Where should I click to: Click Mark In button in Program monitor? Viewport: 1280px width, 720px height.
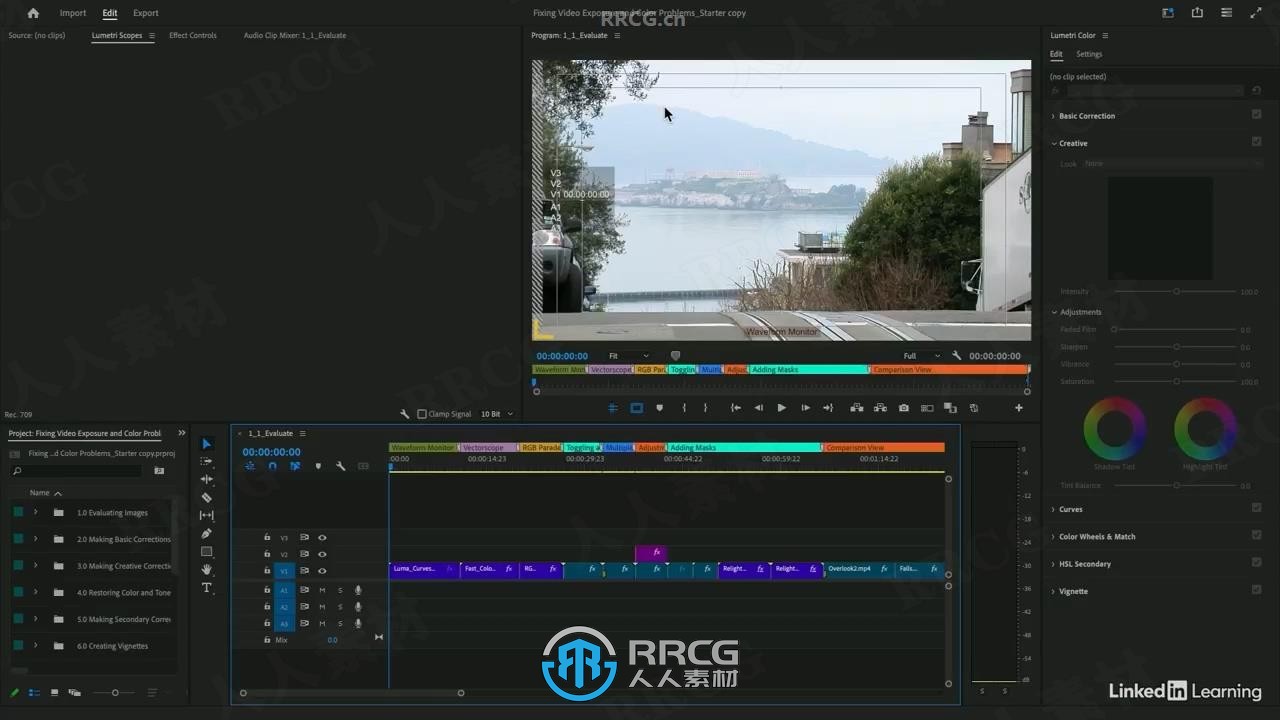tap(684, 408)
